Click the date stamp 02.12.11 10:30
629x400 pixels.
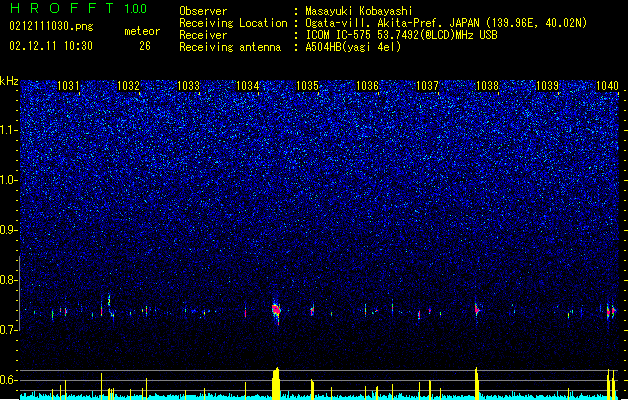pyautogui.click(x=51, y=46)
